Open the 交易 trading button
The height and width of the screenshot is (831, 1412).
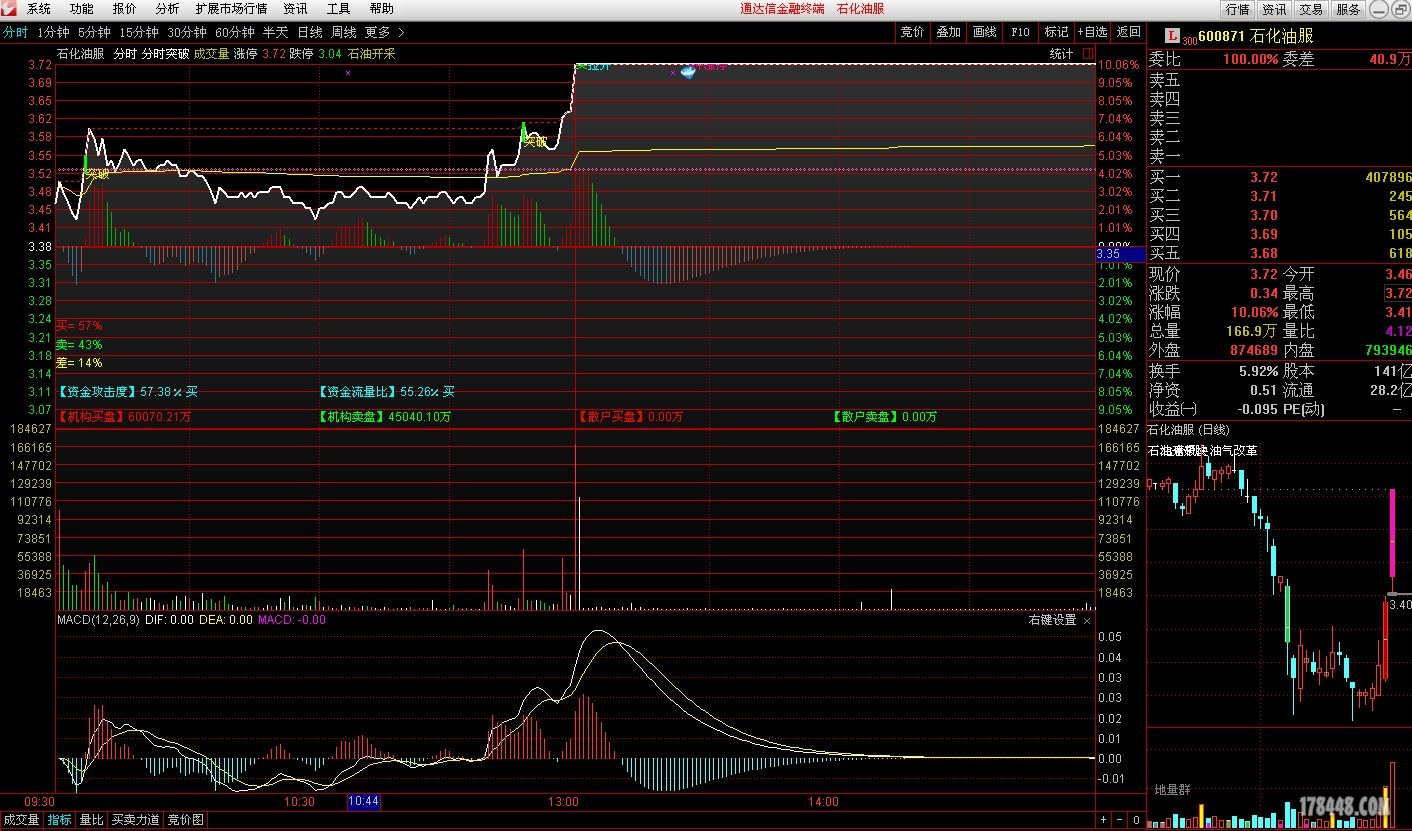tap(1311, 9)
